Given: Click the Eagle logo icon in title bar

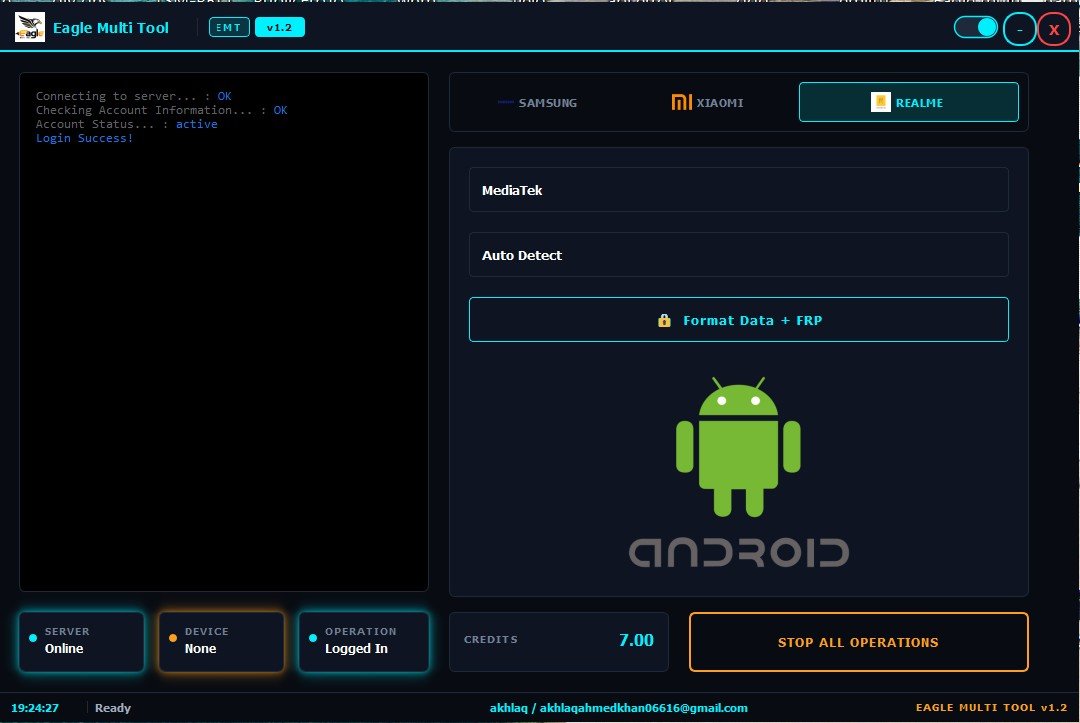Looking at the screenshot, I should tap(30, 28).
